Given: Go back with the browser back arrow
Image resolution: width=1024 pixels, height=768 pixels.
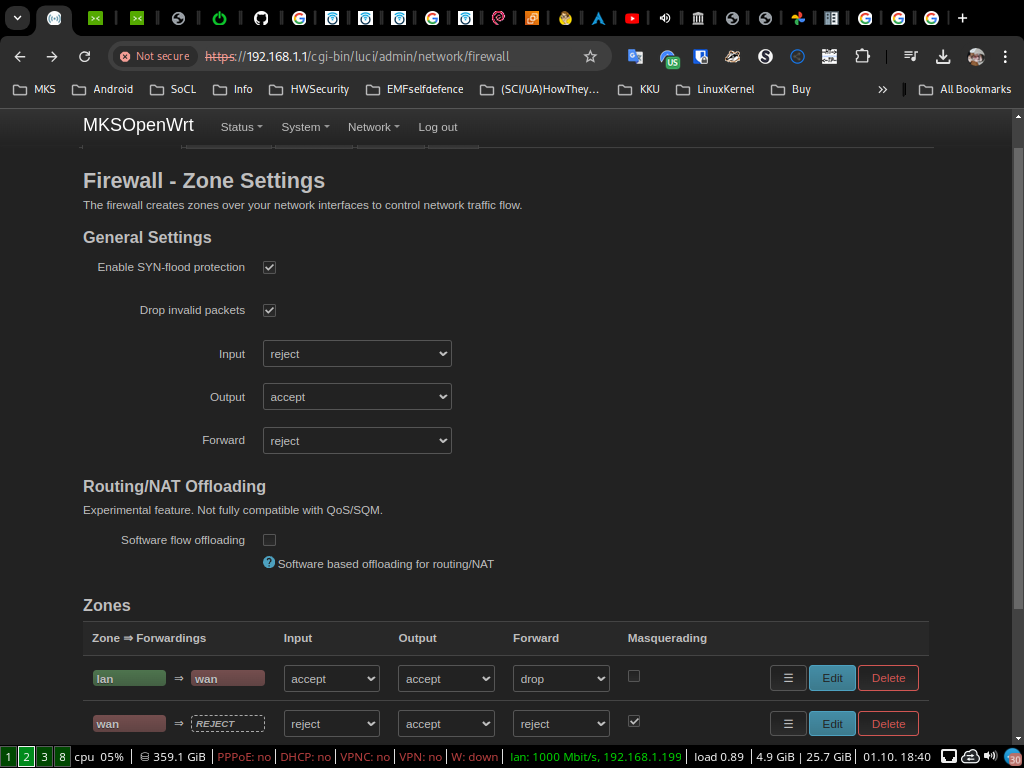Looking at the screenshot, I should [20, 57].
